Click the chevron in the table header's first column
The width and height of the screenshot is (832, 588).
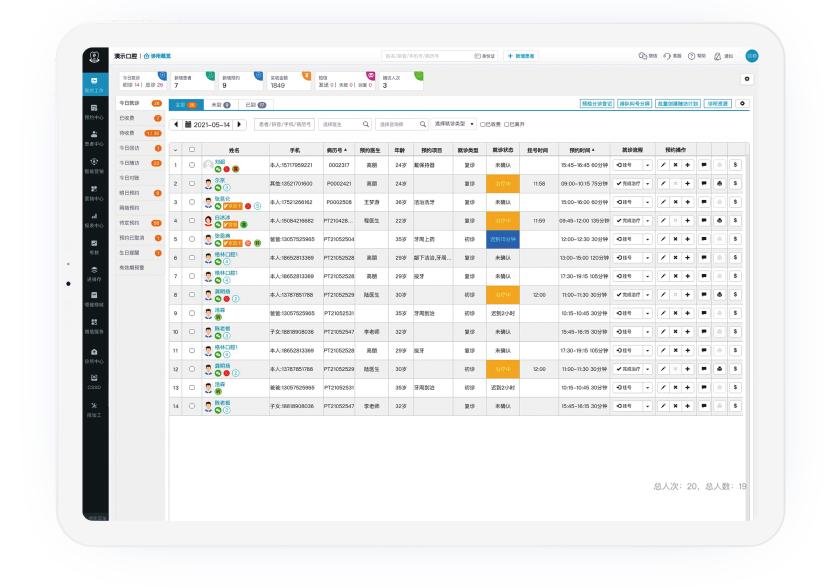tap(176, 150)
